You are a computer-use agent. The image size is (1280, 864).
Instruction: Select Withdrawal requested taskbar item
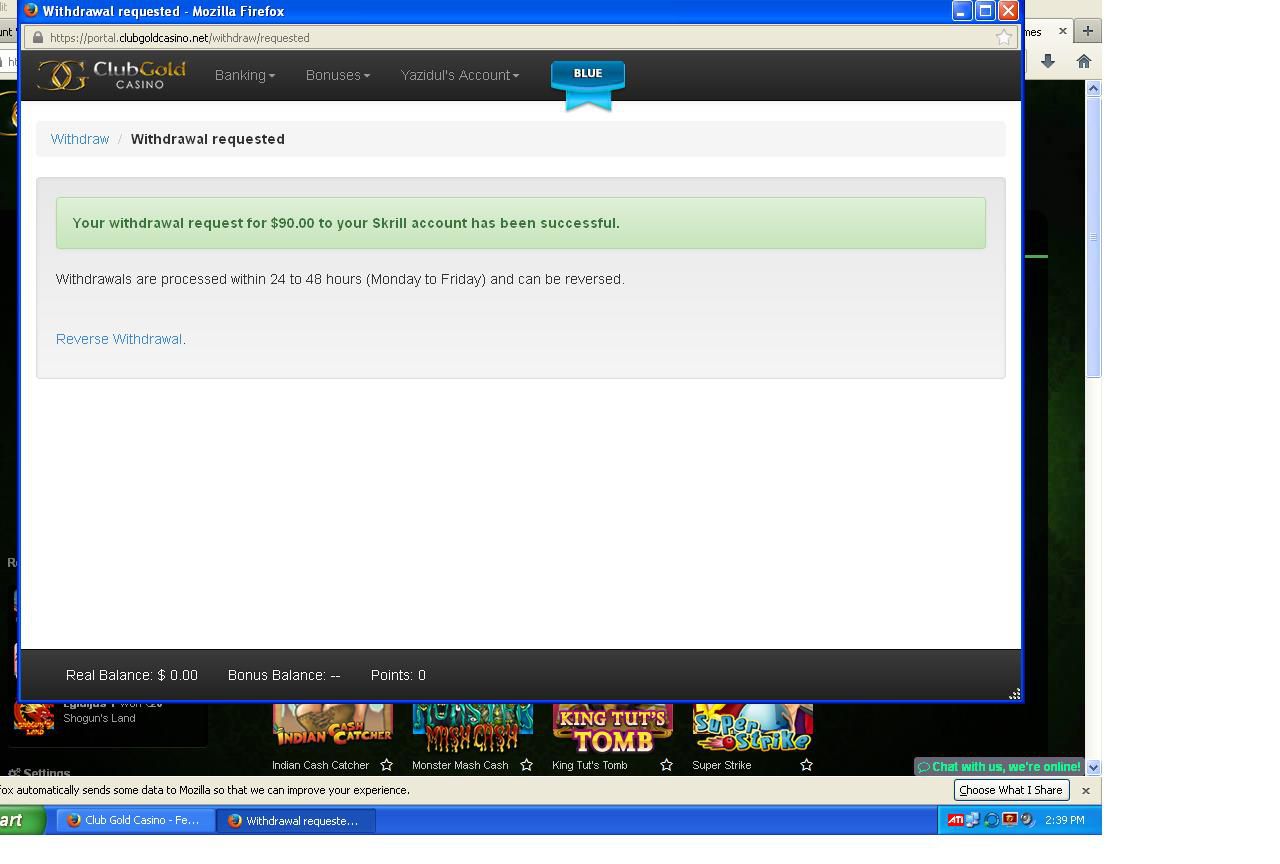click(295, 820)
